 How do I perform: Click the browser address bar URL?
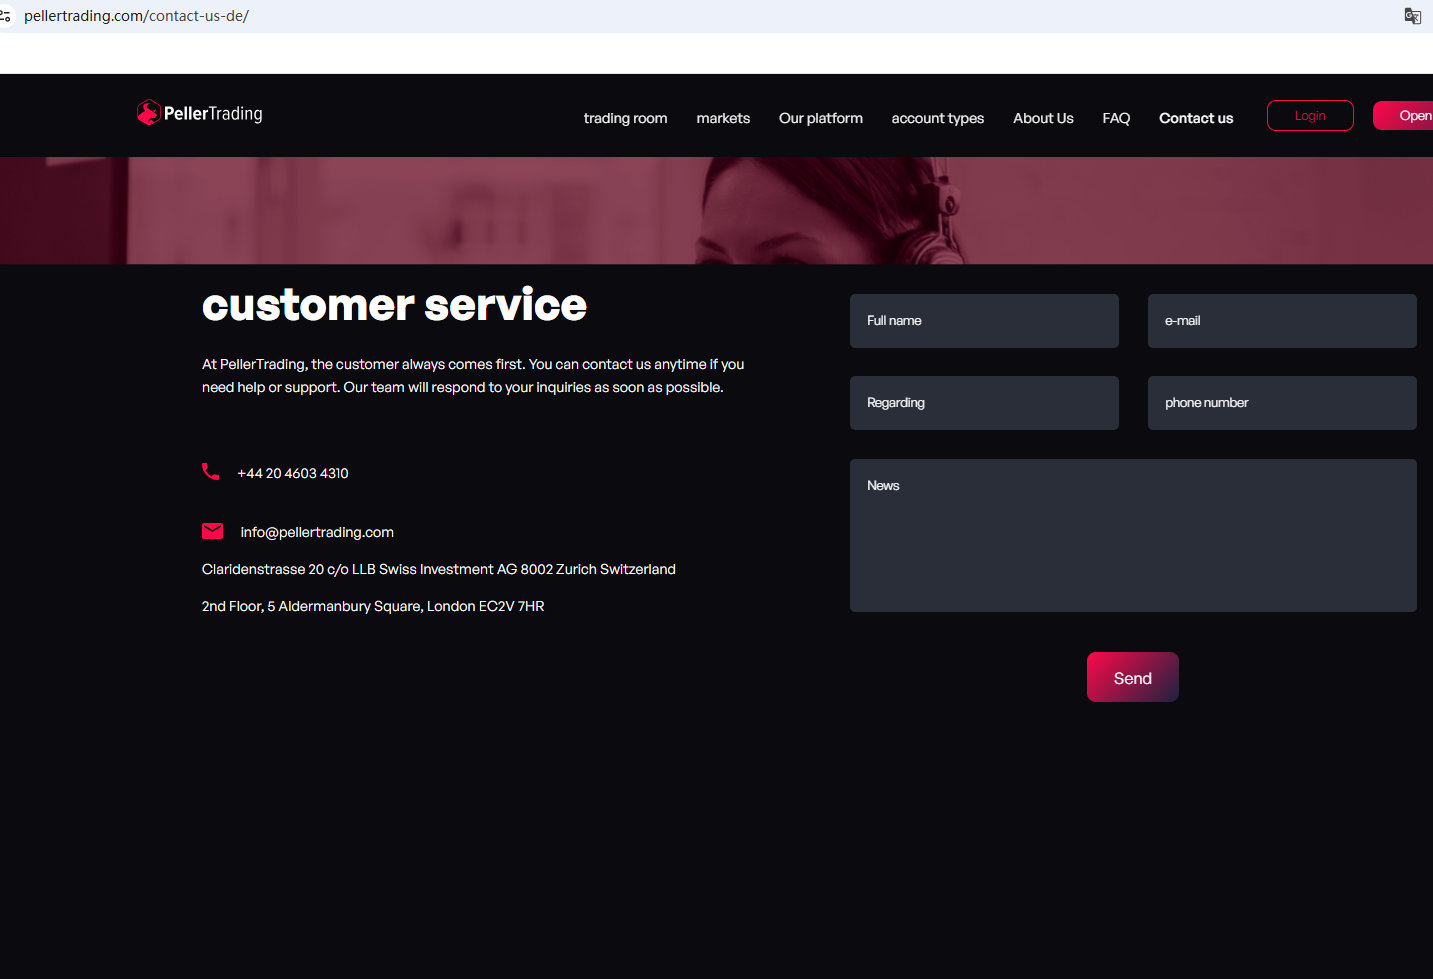pyautogui.click(x=136, y=16)
